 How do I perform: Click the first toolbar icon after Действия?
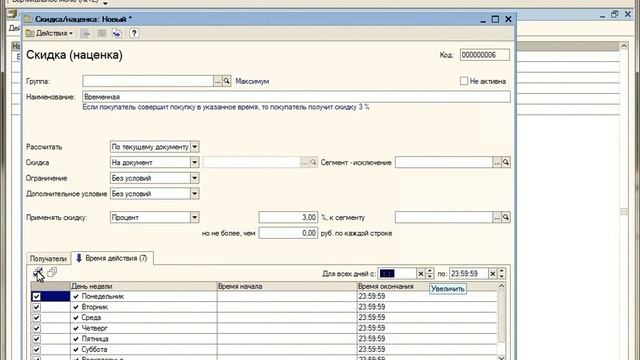[86, 33]
